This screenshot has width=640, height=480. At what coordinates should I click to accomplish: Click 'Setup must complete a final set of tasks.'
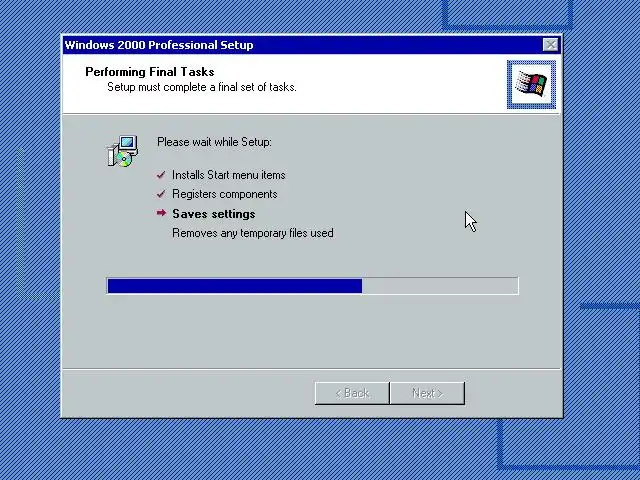(202, 87)
